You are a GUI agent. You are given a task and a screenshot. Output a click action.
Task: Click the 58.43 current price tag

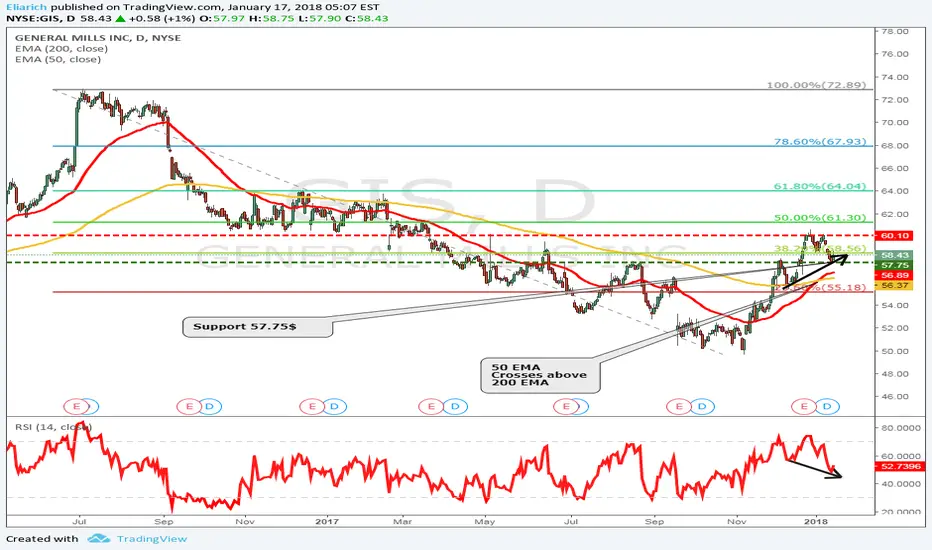pyautogui.click(x=895, y=255)
